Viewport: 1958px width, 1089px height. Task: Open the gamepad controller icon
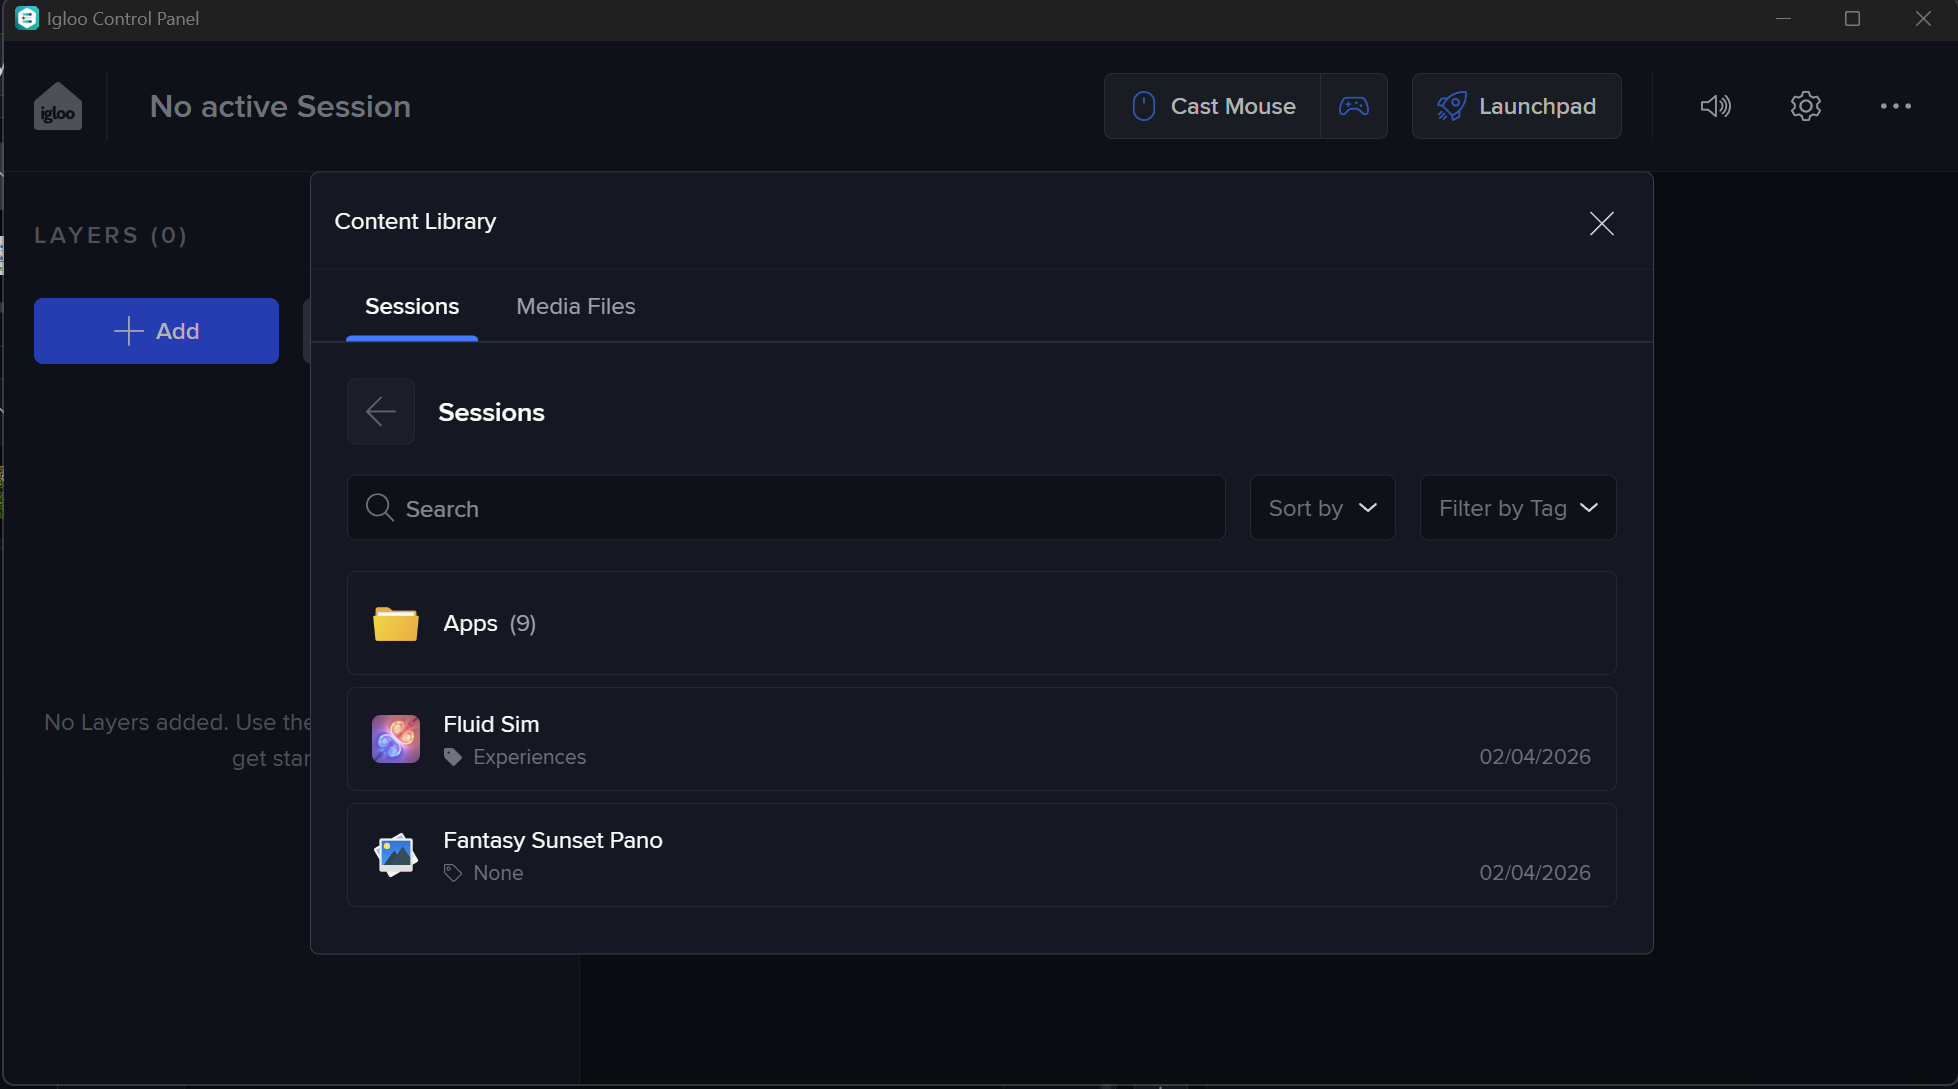point(1354,106)
